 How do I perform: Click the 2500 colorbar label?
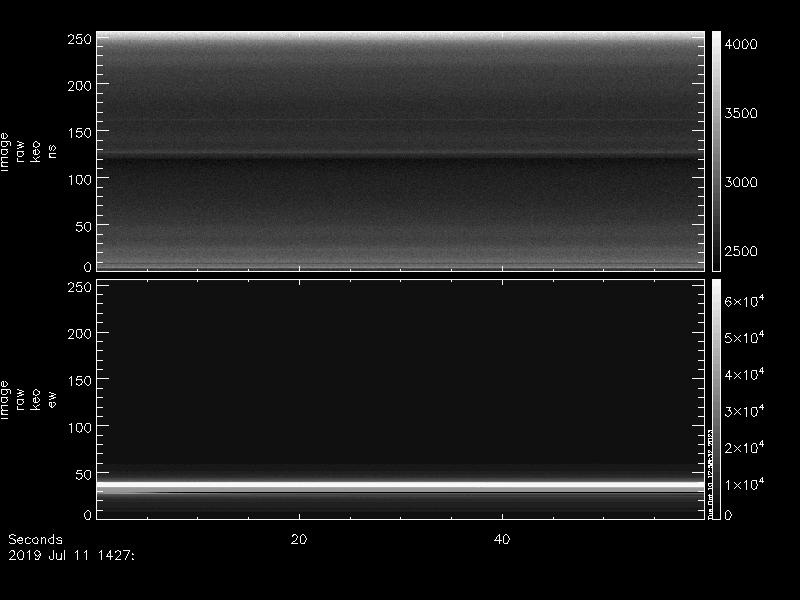[x=741, y=251]
